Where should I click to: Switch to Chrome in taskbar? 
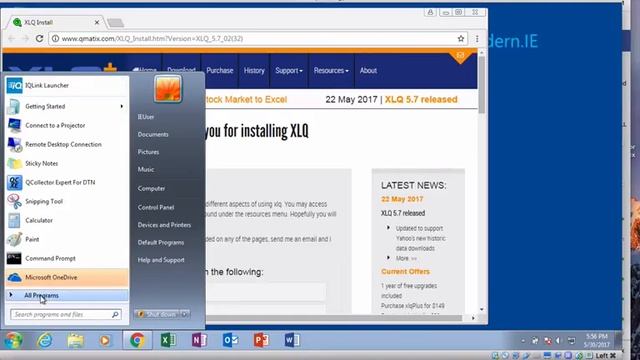coord(138,340)
